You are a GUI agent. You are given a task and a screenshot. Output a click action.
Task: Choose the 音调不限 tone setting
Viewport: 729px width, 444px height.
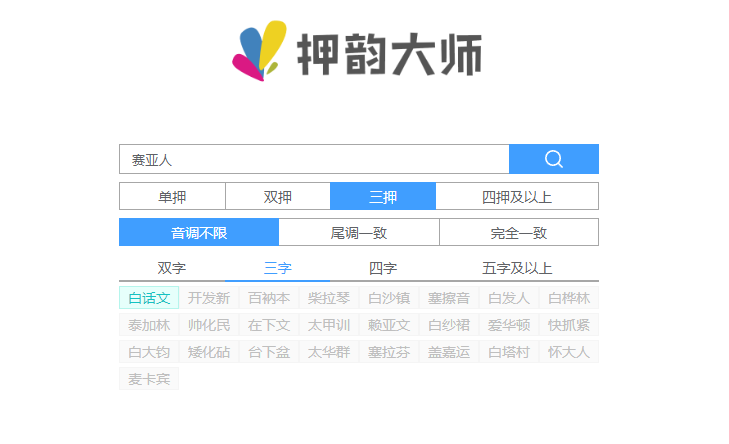199,232
